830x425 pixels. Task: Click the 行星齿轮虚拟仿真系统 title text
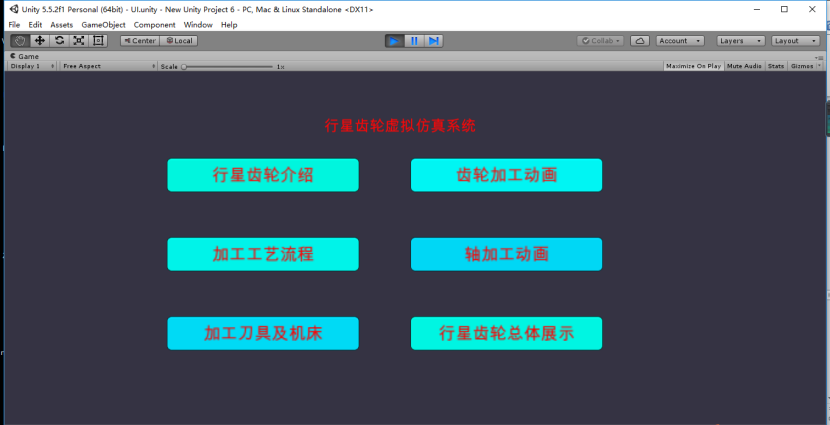[x=400, y=126]
